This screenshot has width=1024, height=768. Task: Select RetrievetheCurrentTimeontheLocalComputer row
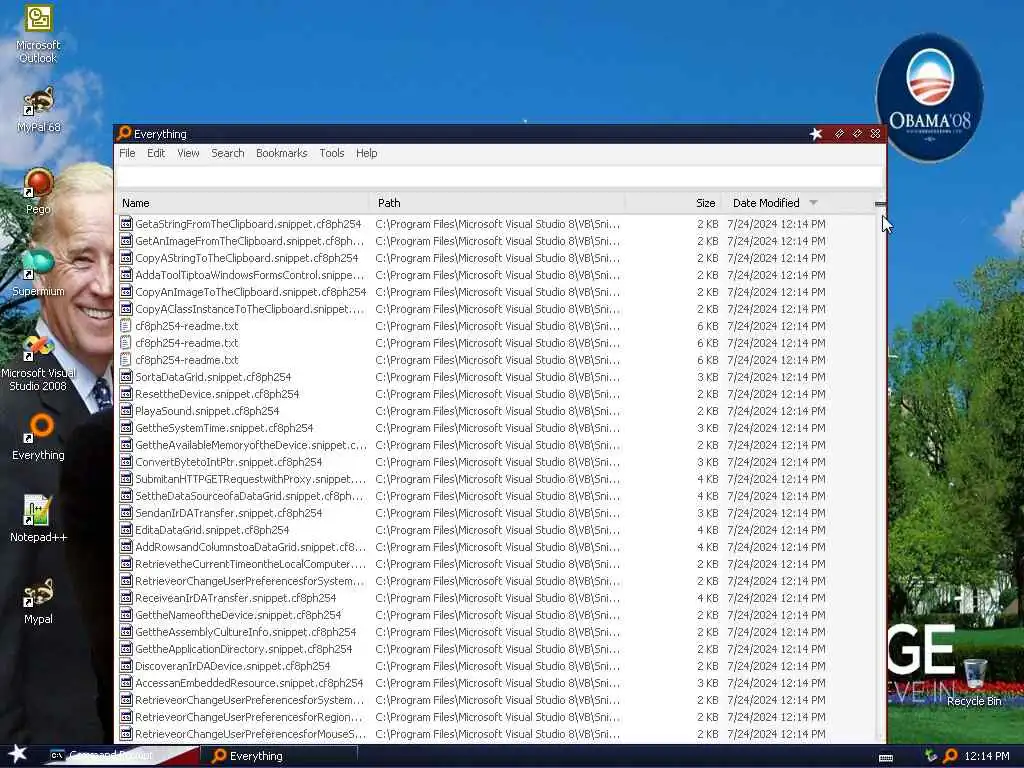pos(495,564)
